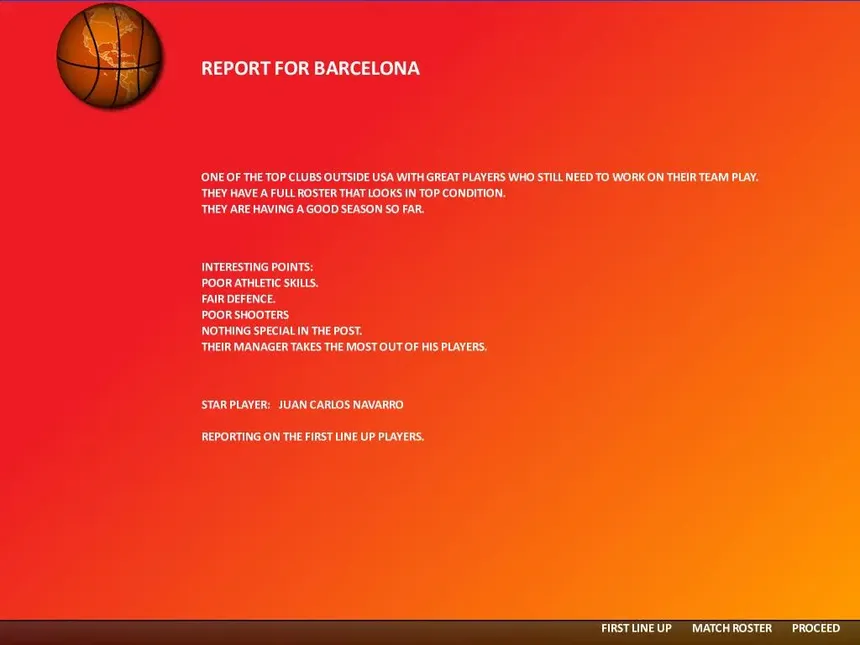Click 'Reporting on the first line up players.' line
This screenshot has height=645, width=860.
(313, 437)
